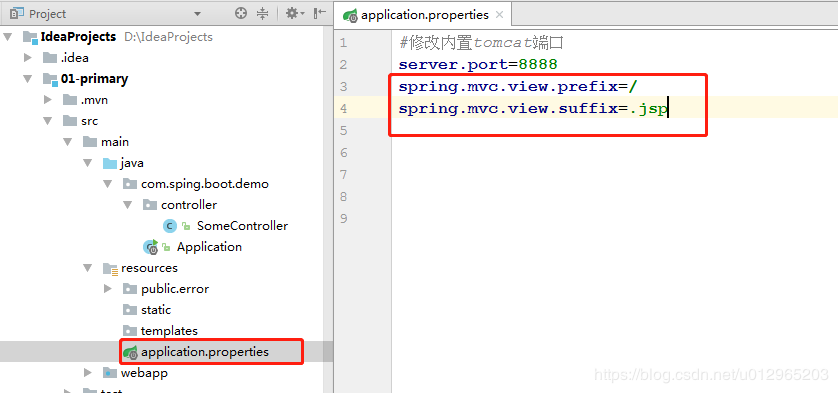Click the Spring leaf icon on editor tab

click(x=351, y=16)
